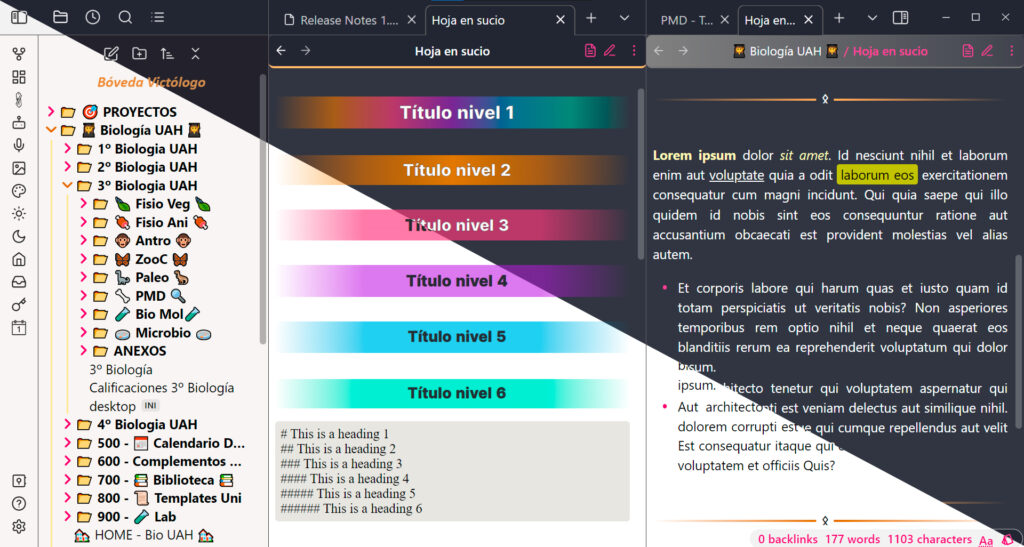Select the Antro folder
This screenshot has width=1024, height=547.
[x=153, y=241]
